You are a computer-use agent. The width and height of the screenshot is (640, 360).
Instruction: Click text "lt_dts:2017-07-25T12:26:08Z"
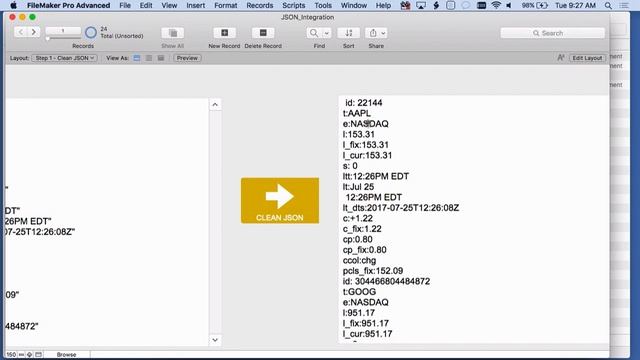point(401,208)
